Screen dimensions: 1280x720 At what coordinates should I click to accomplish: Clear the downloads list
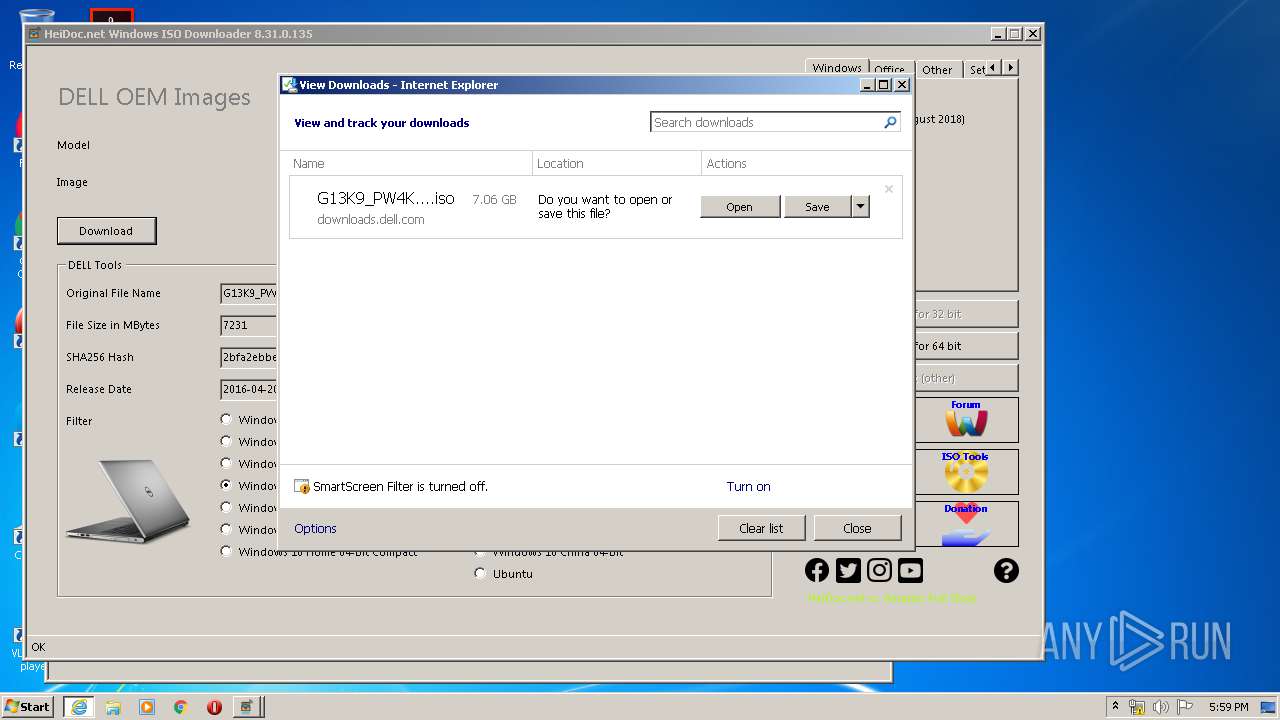coord(761,528)
